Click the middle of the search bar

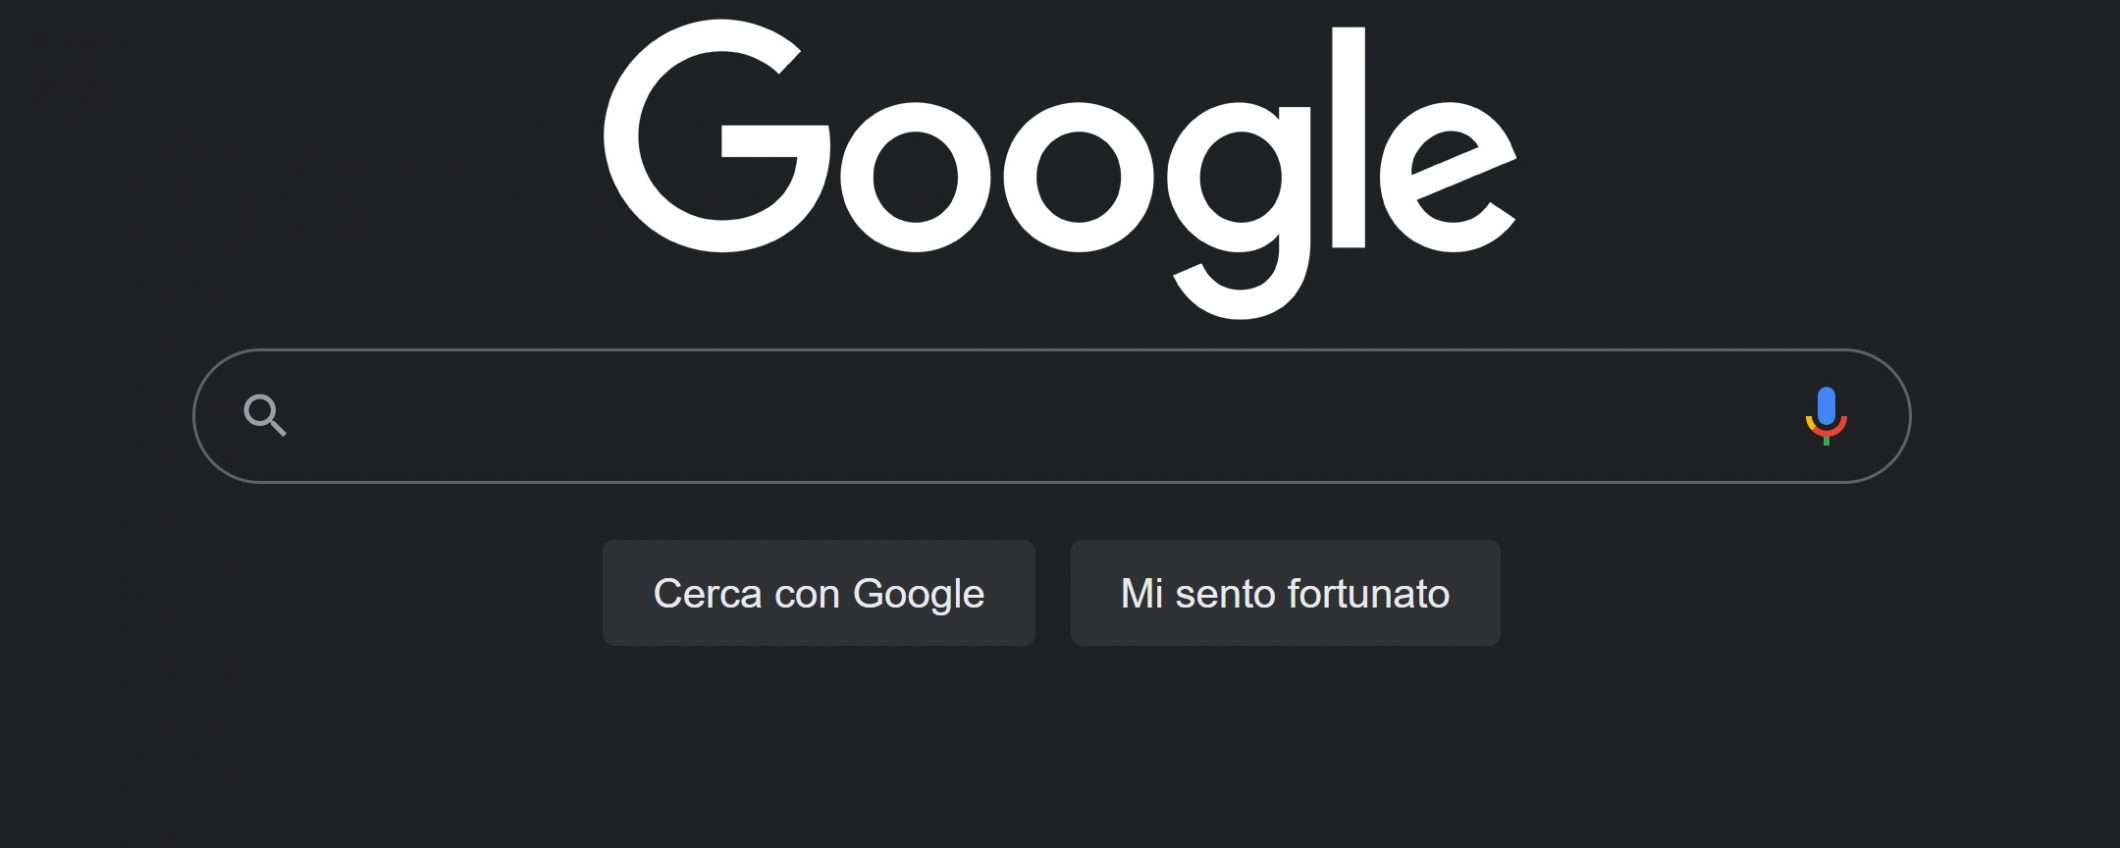tap(1050, 416)
